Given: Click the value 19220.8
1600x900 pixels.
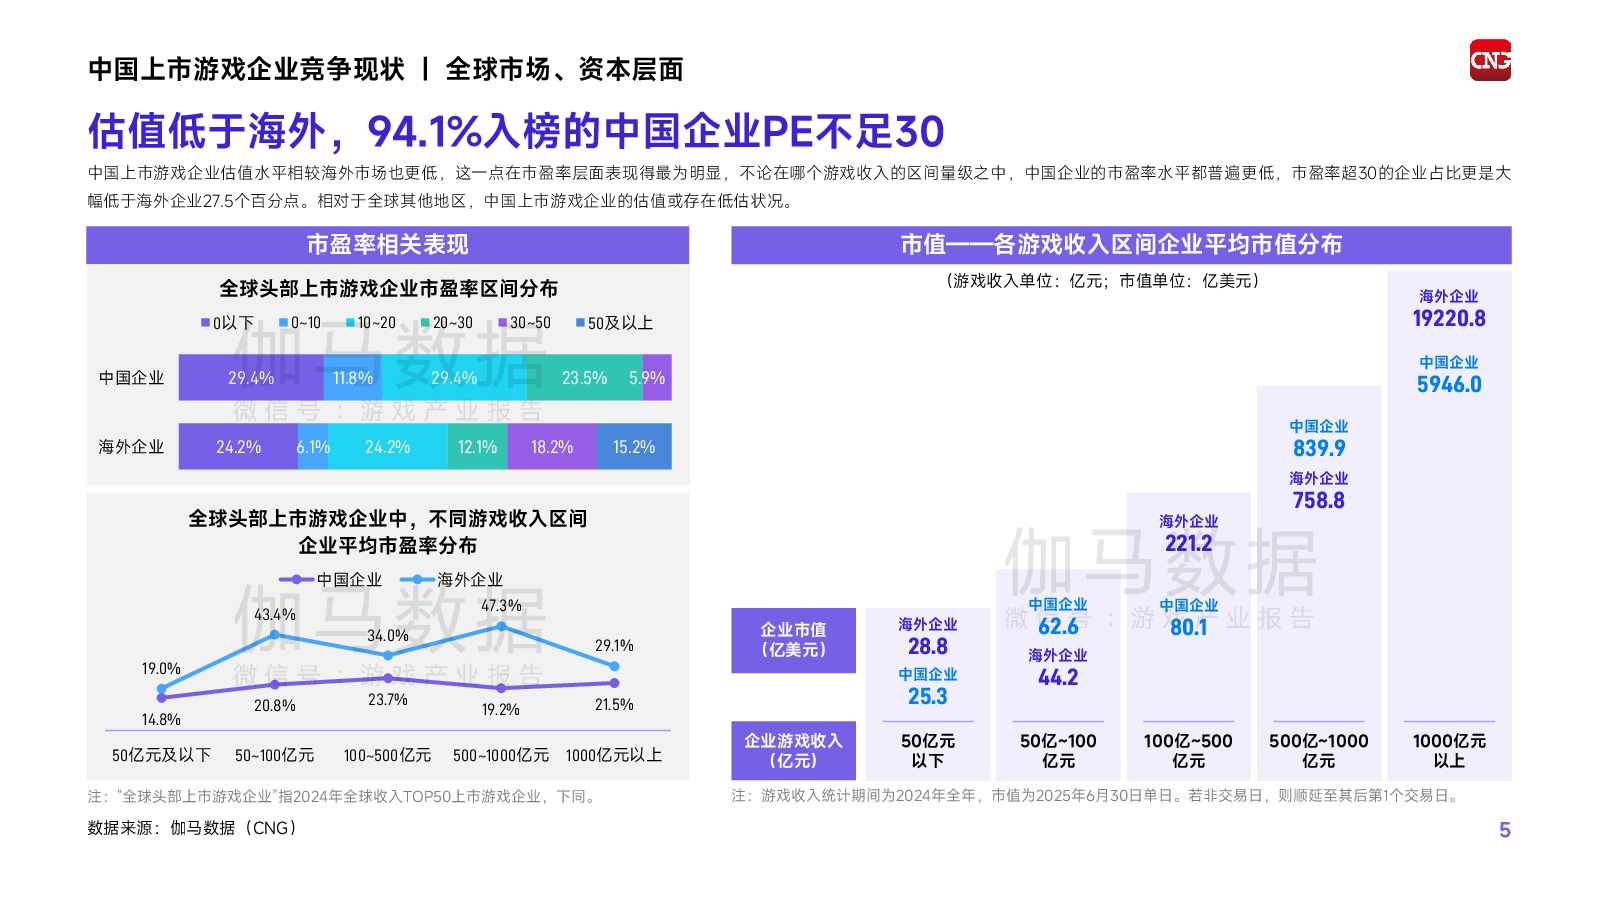Looking at the screenshot, I should [1449, 319].
